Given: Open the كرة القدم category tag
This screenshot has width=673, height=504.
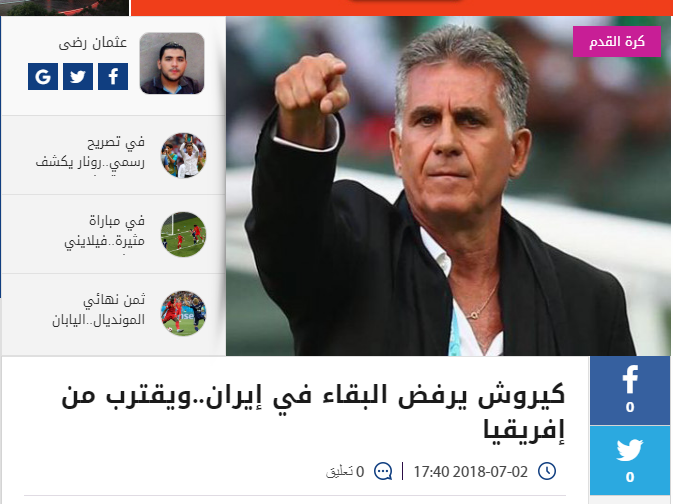Looking at the screenshot, I should tap(617, 42).
